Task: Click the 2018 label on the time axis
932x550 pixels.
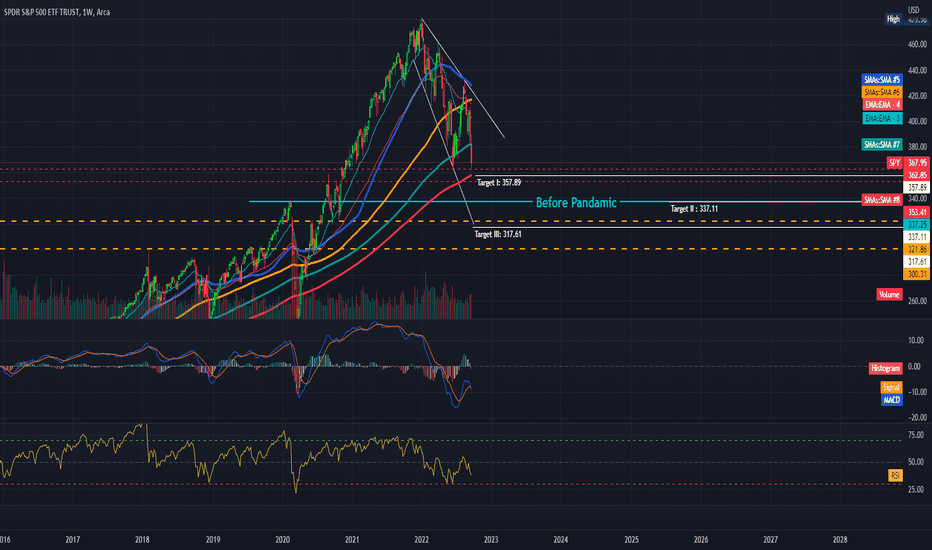Action: (142, 540)
